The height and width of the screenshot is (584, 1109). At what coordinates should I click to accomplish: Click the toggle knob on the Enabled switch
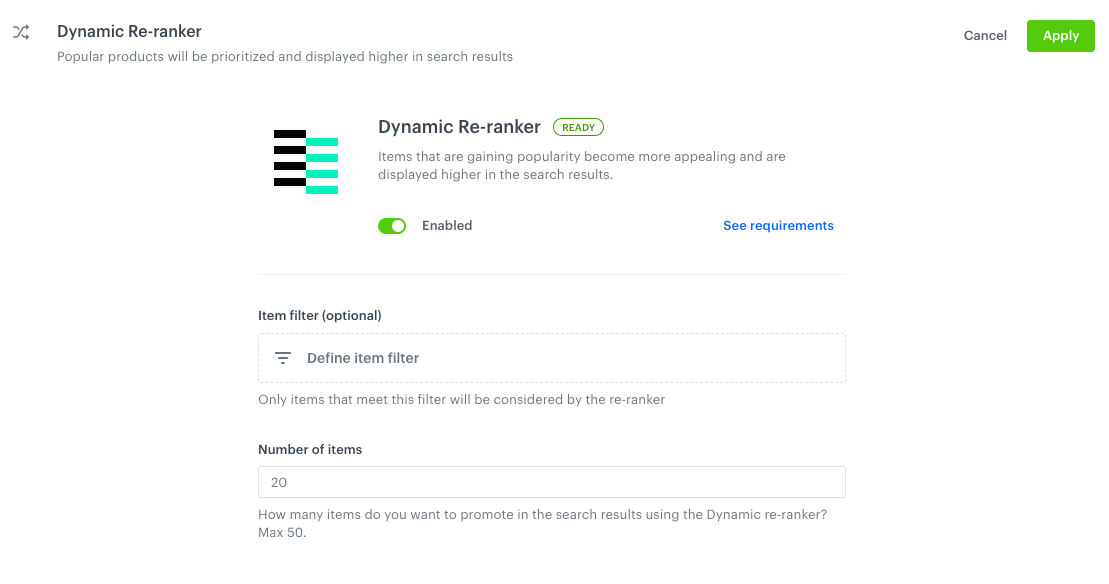[x=398, y=225]
